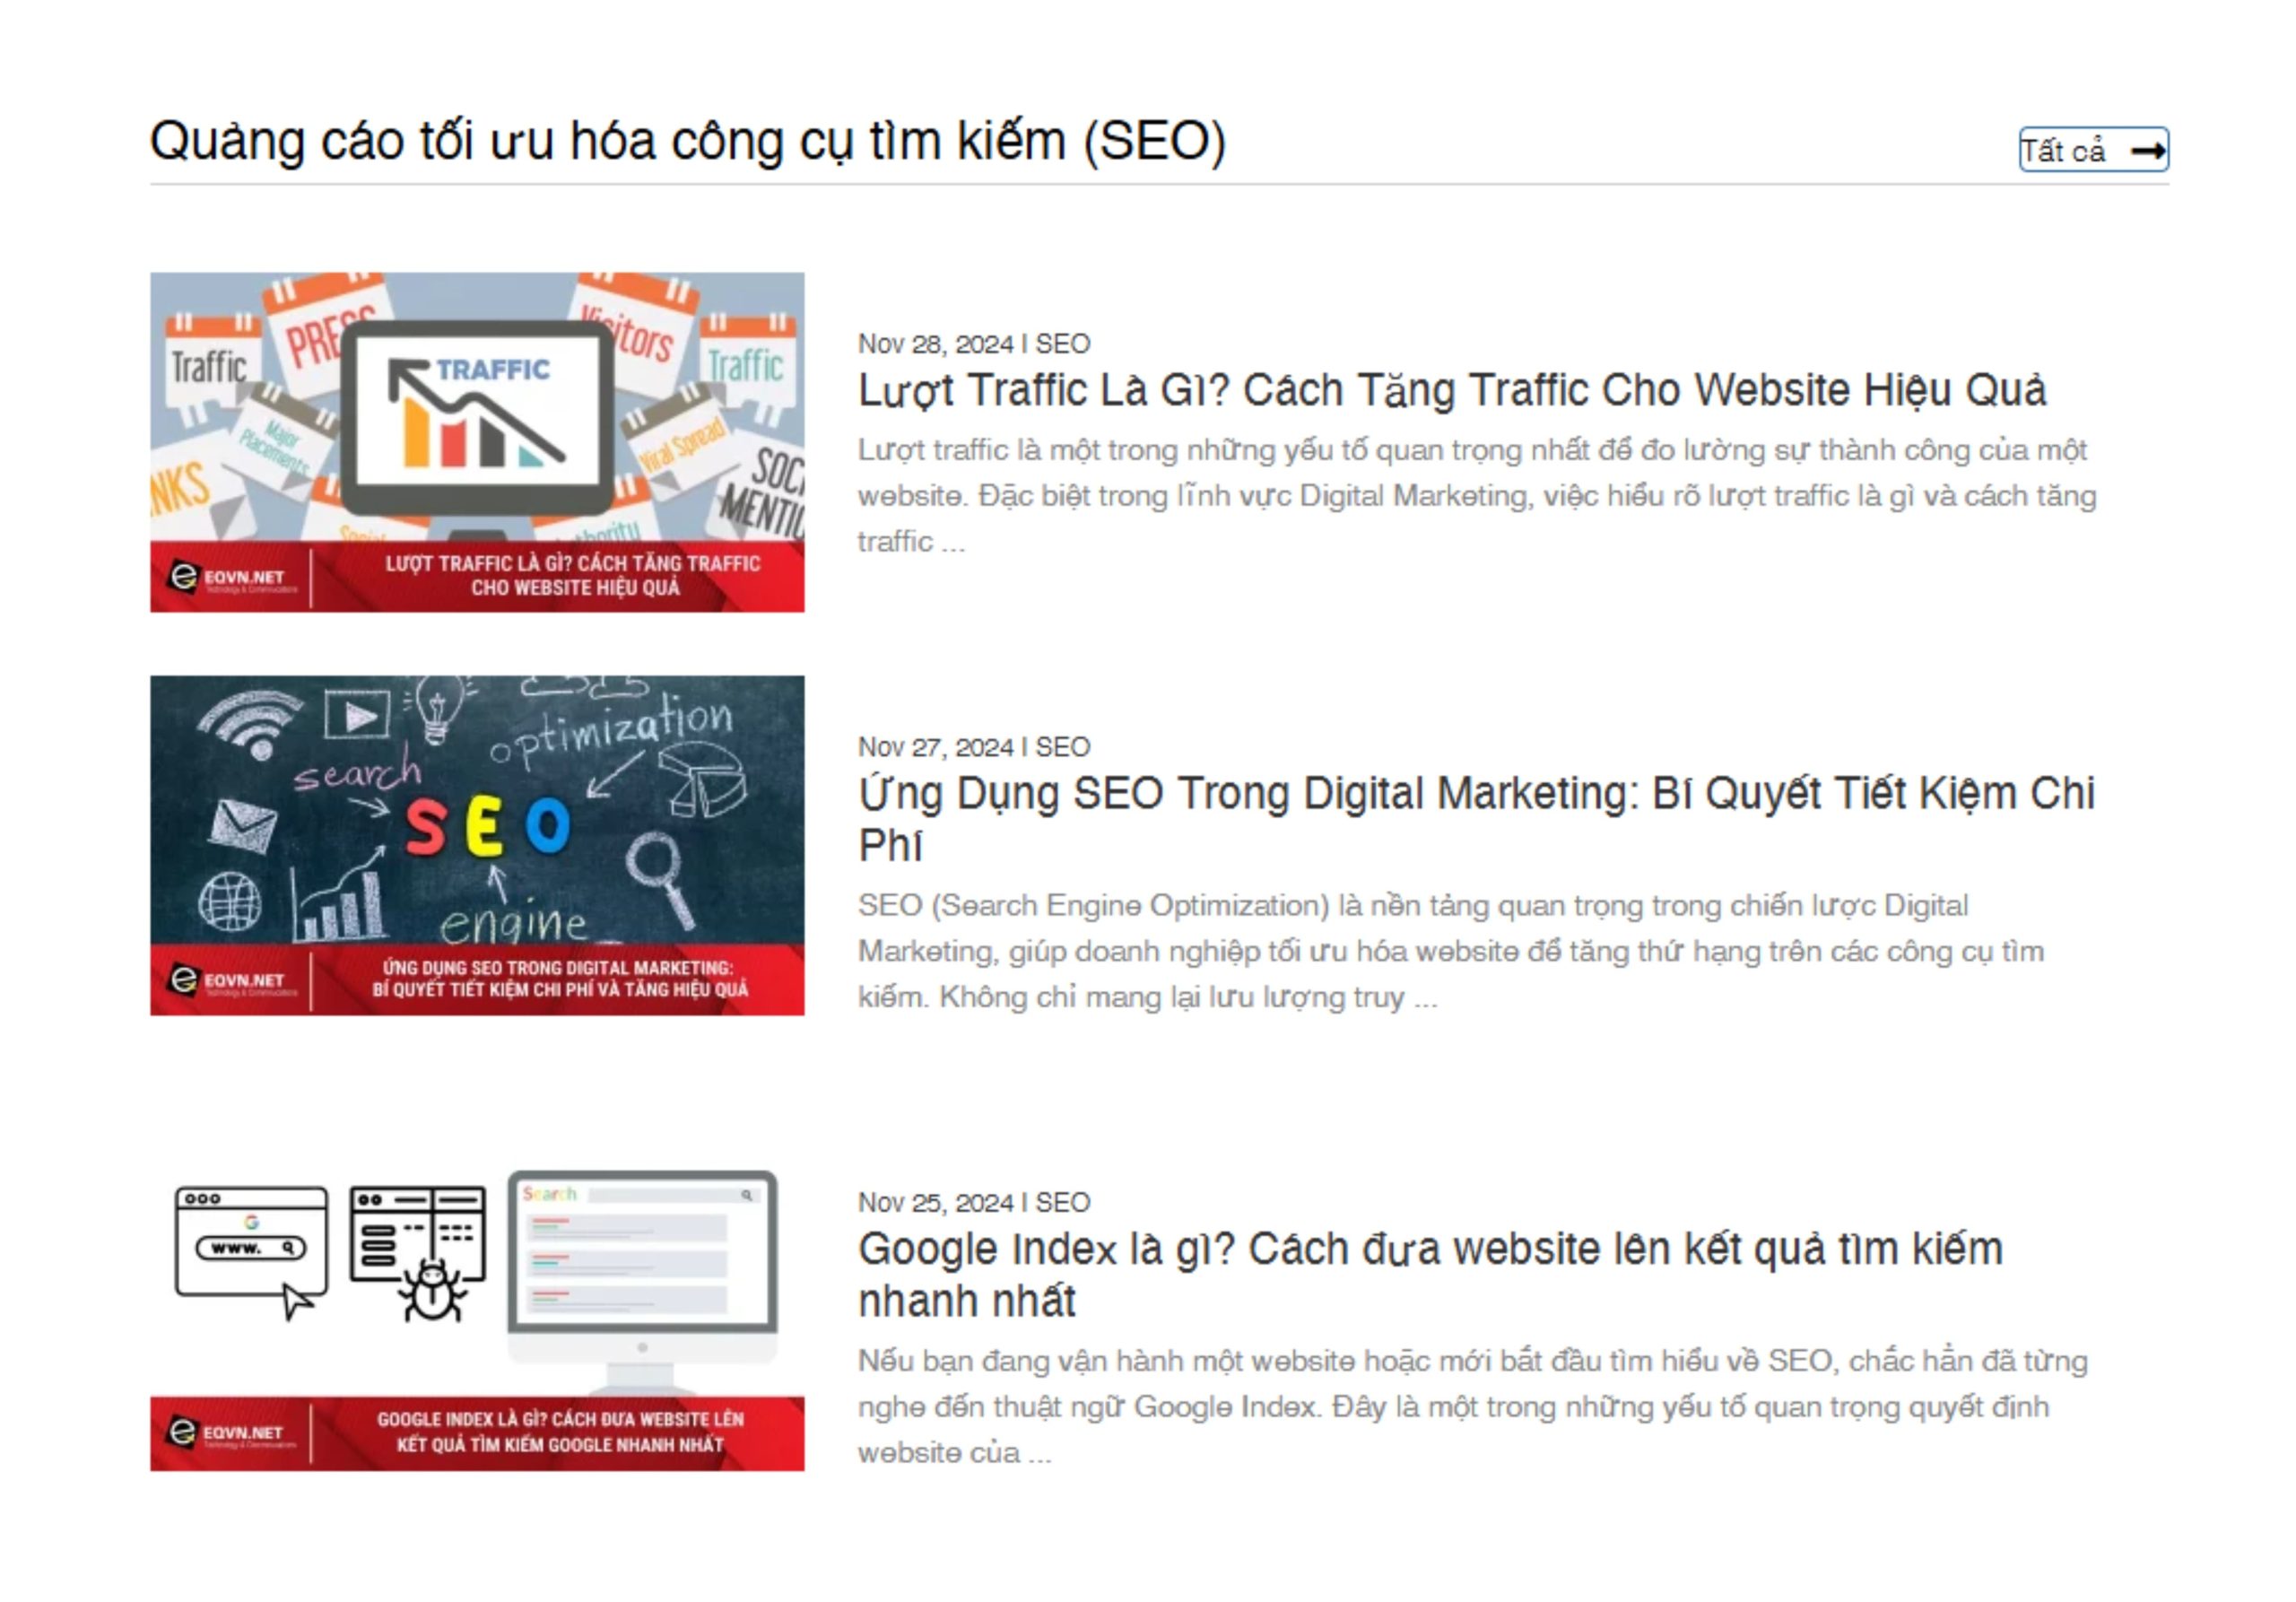
Task: Open the Lượt Traffic Là Gì article thumbnail
Action: point(477,442)
